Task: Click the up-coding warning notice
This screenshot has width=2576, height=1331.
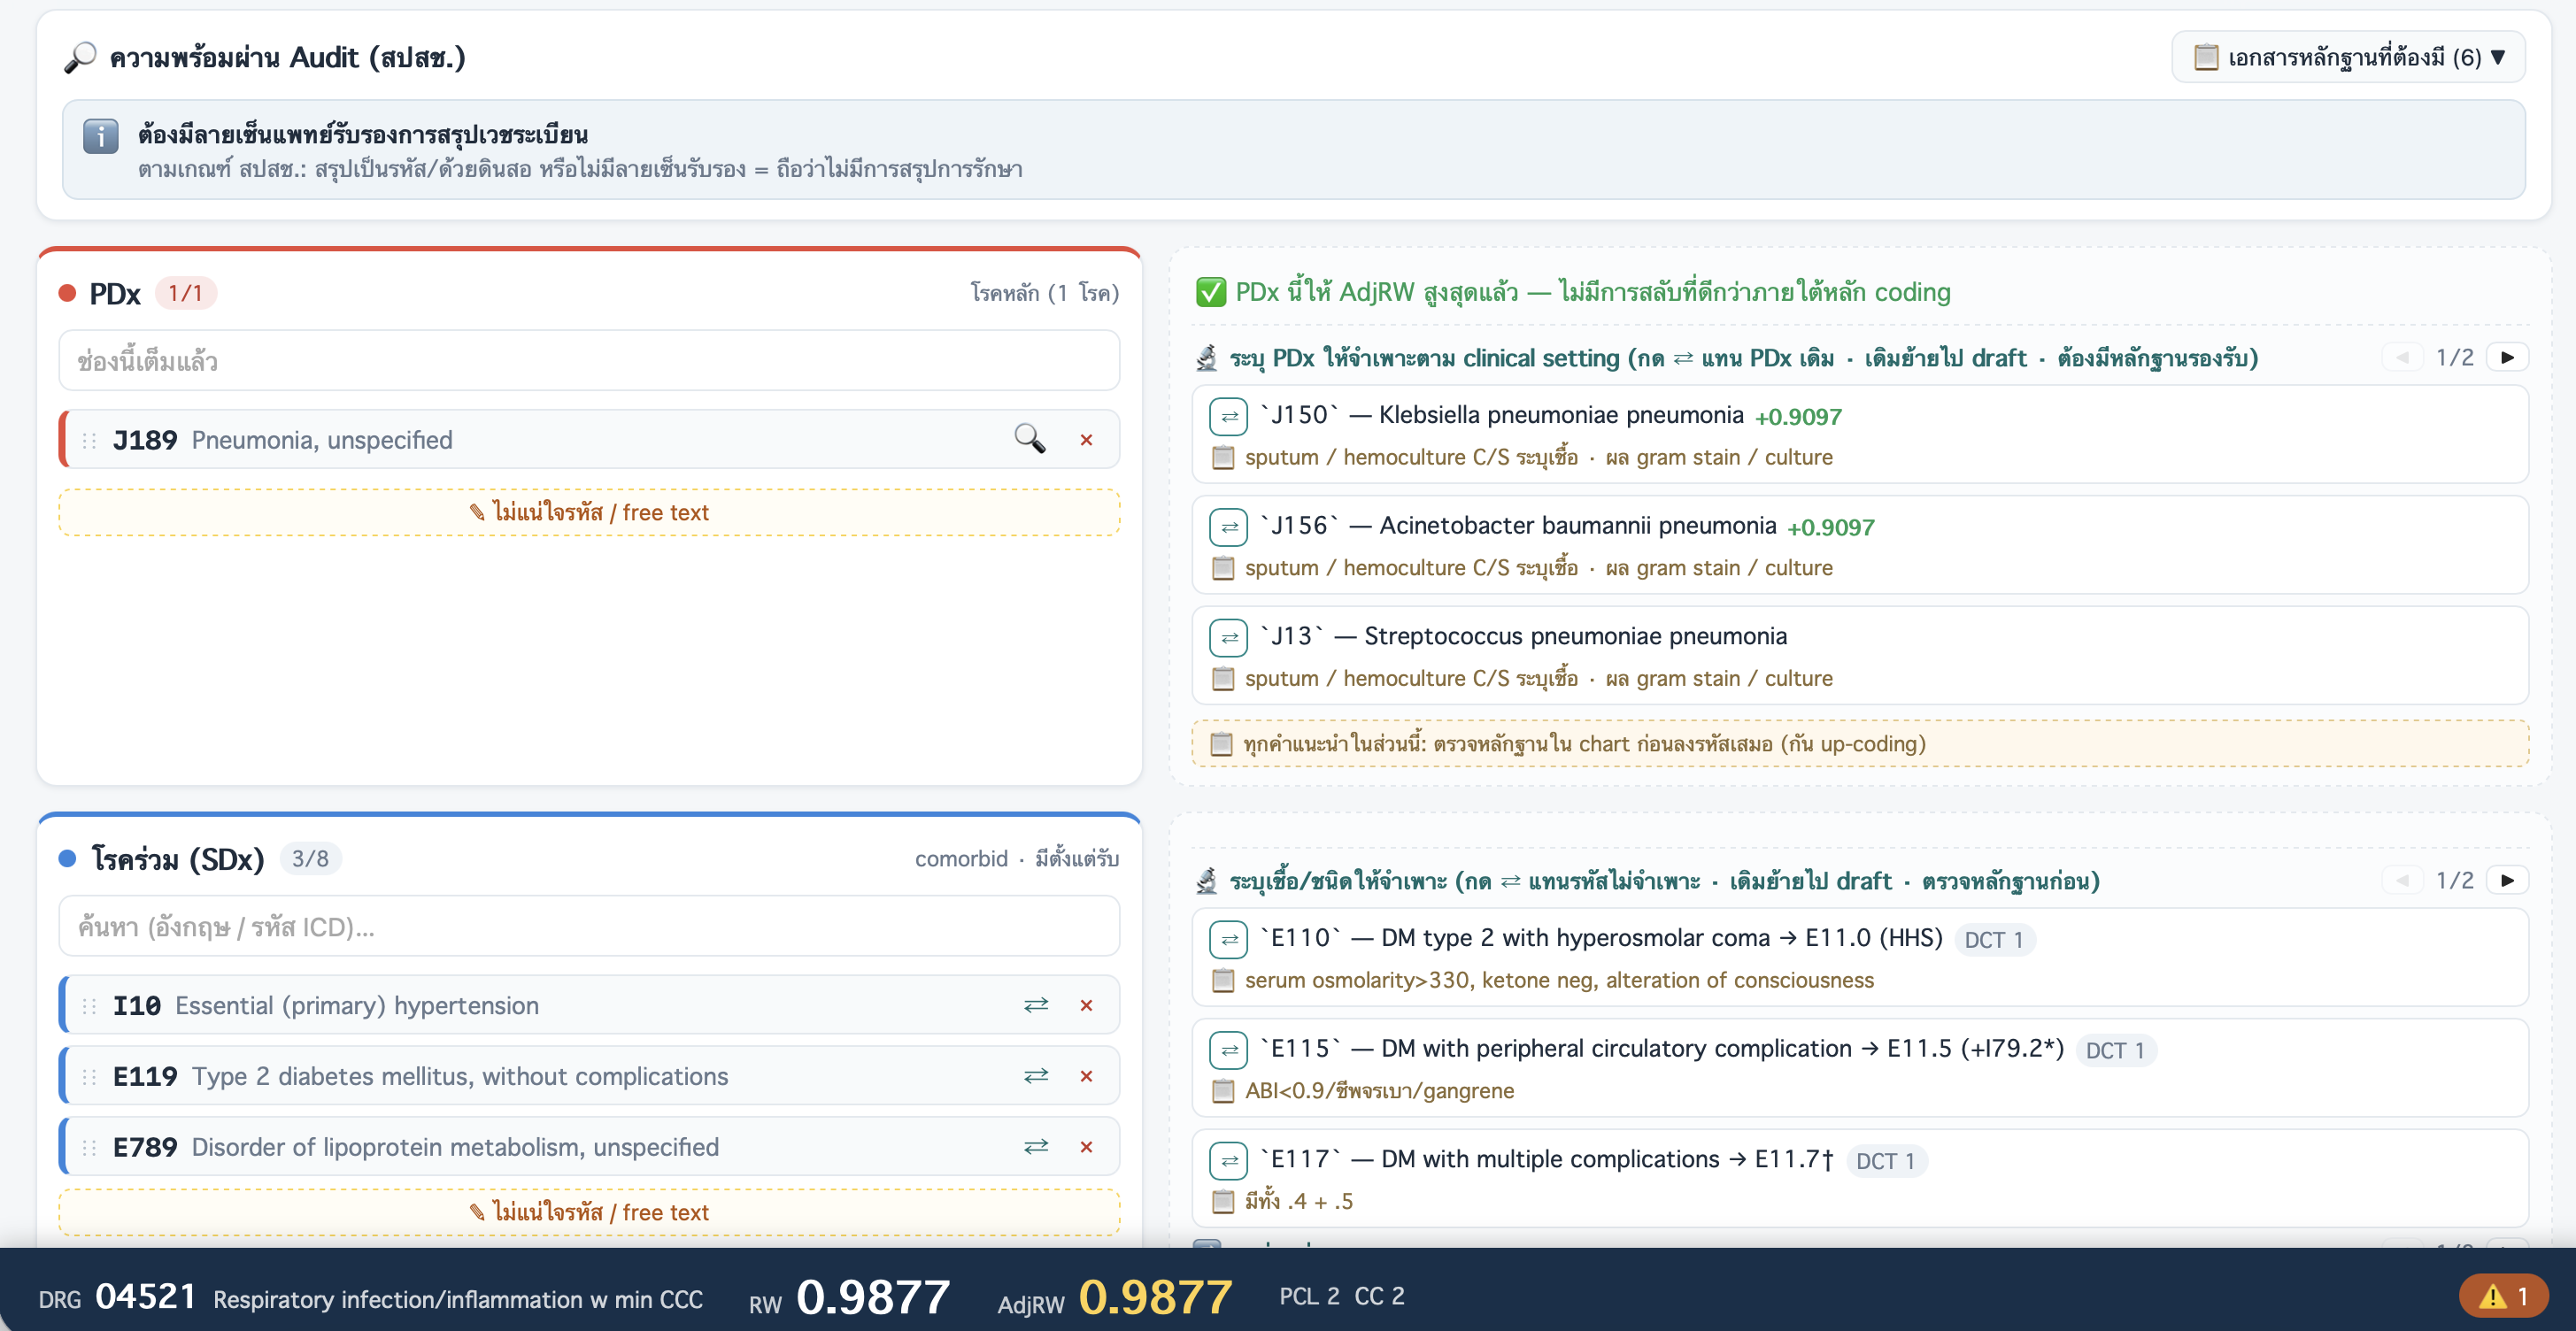Action: [1860, 743]
